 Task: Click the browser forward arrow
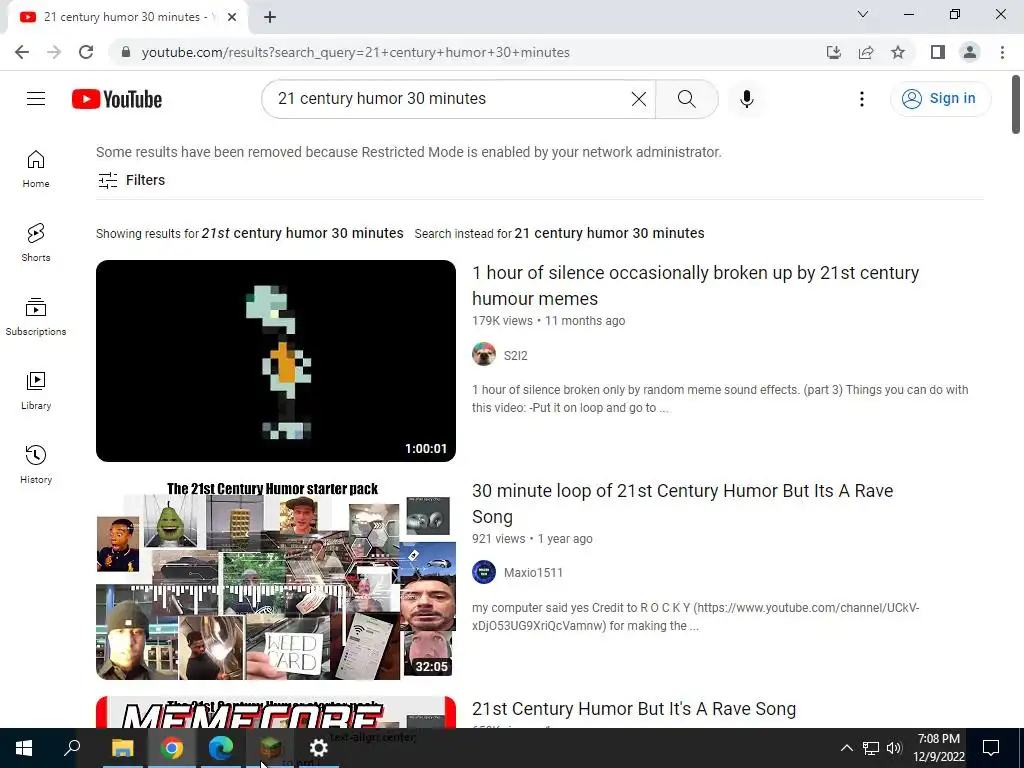(x=54, y=52)
